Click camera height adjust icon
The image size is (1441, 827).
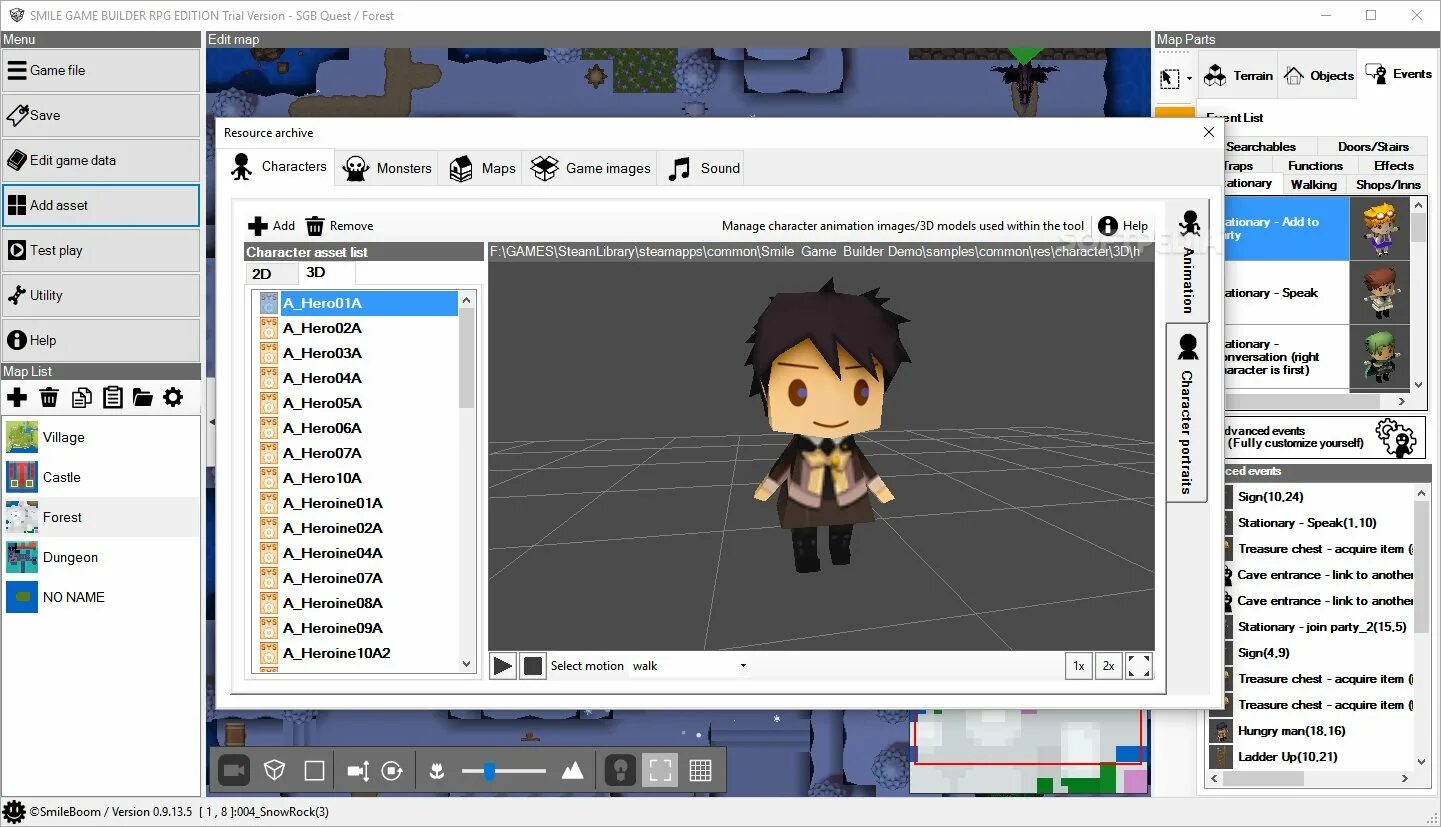[358, 770]
